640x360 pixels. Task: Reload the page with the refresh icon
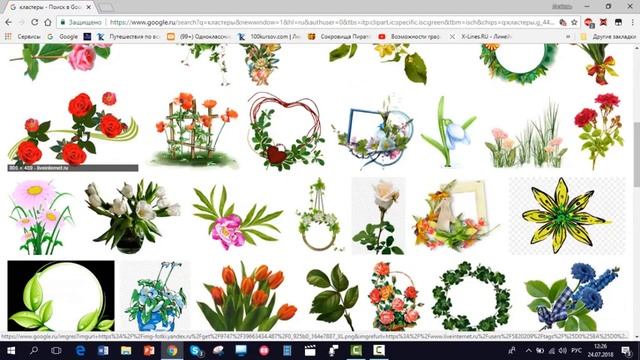(35, 22)
